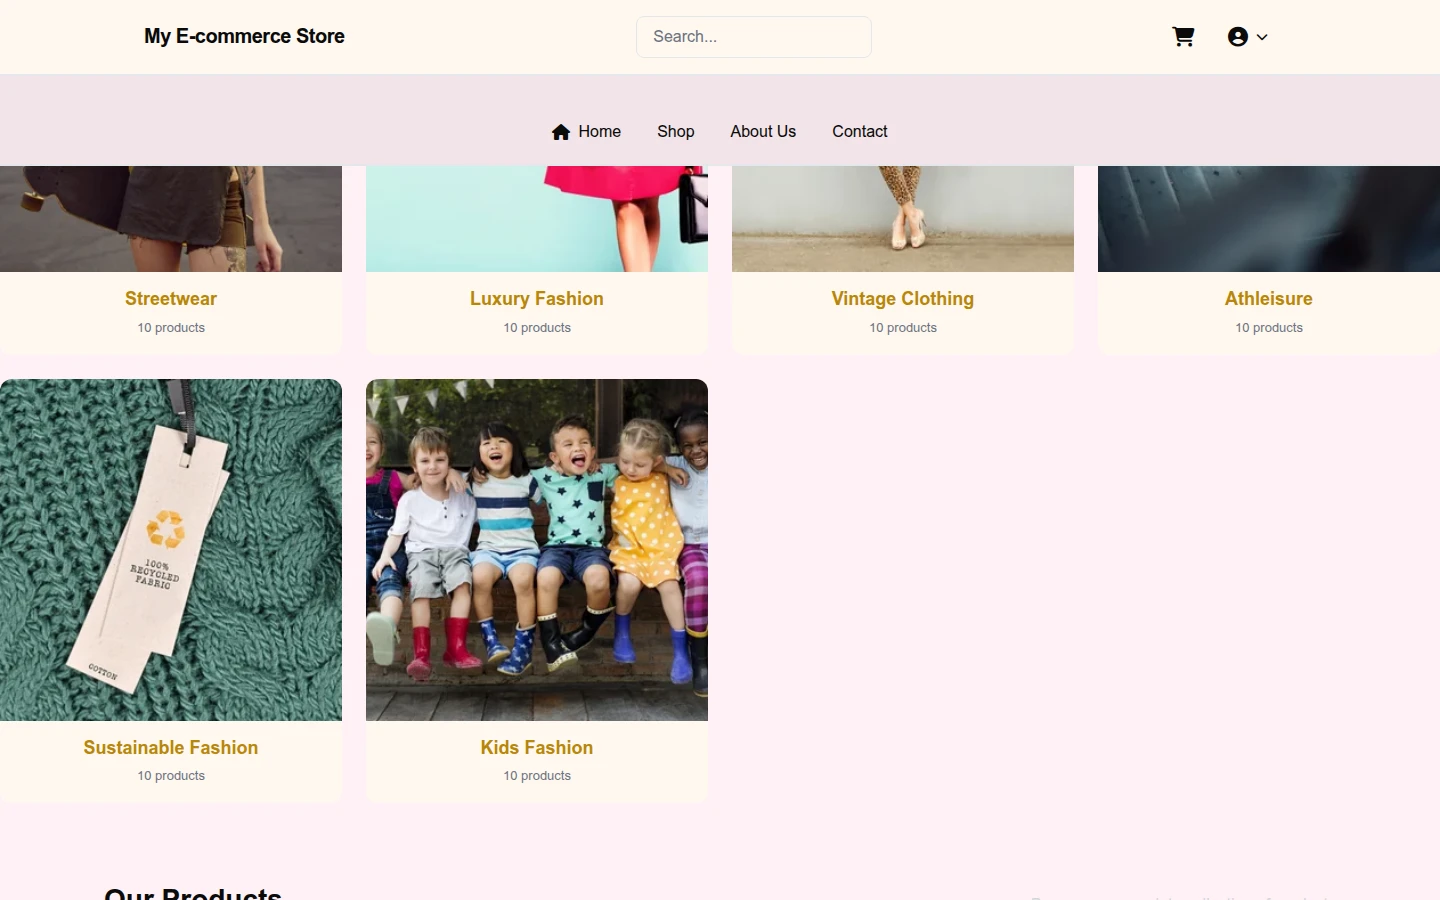Open the Streetwear category title
The image size is (1440, 900).
point(171,298)
